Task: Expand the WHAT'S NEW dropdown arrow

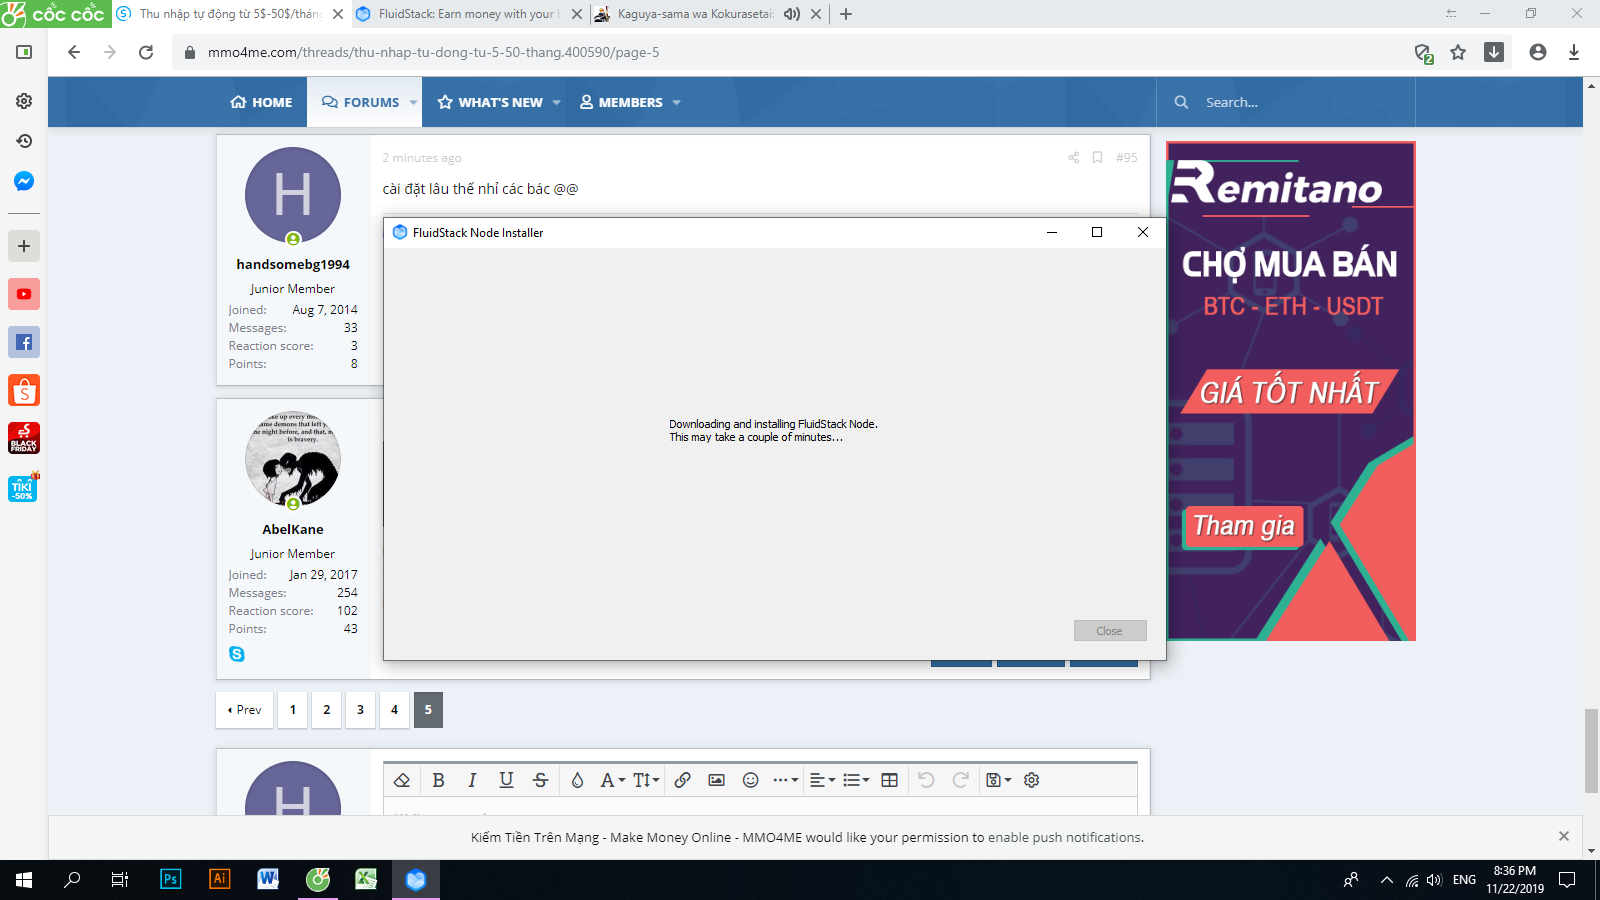Action: pyautogui.click(x=556, y=102)
